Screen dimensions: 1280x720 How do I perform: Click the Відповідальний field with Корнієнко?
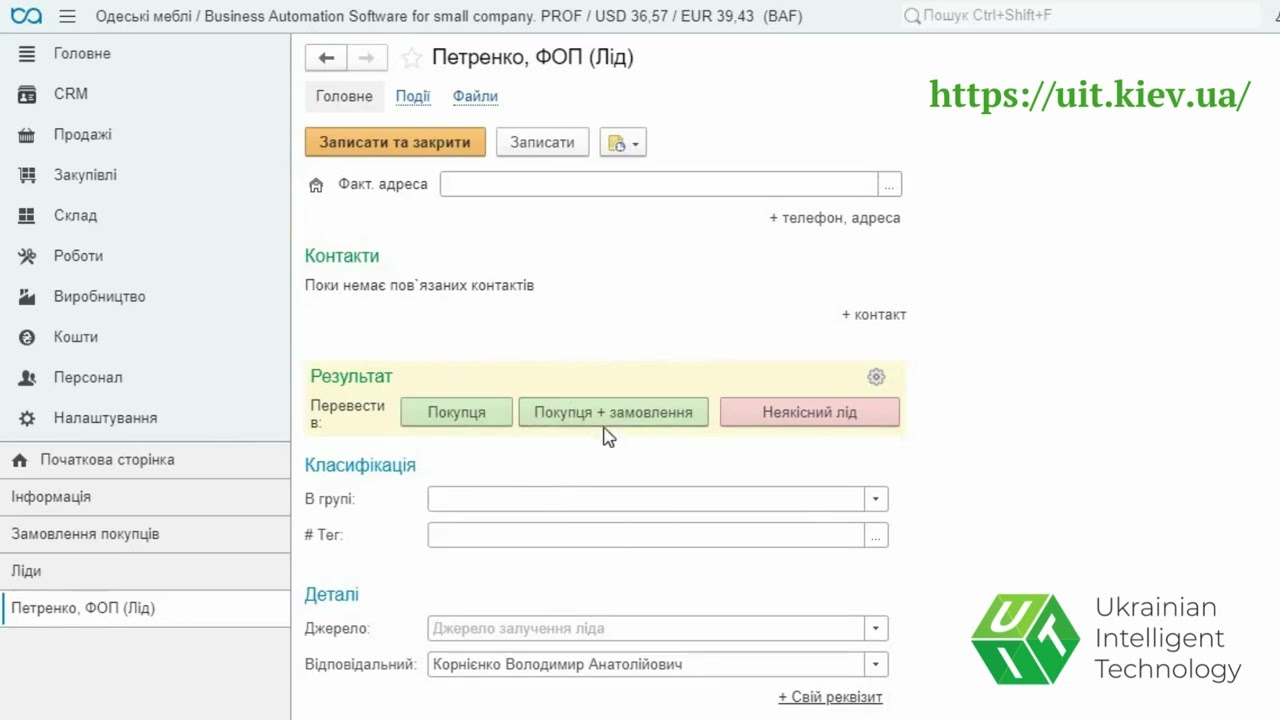(x=646, y=664)
